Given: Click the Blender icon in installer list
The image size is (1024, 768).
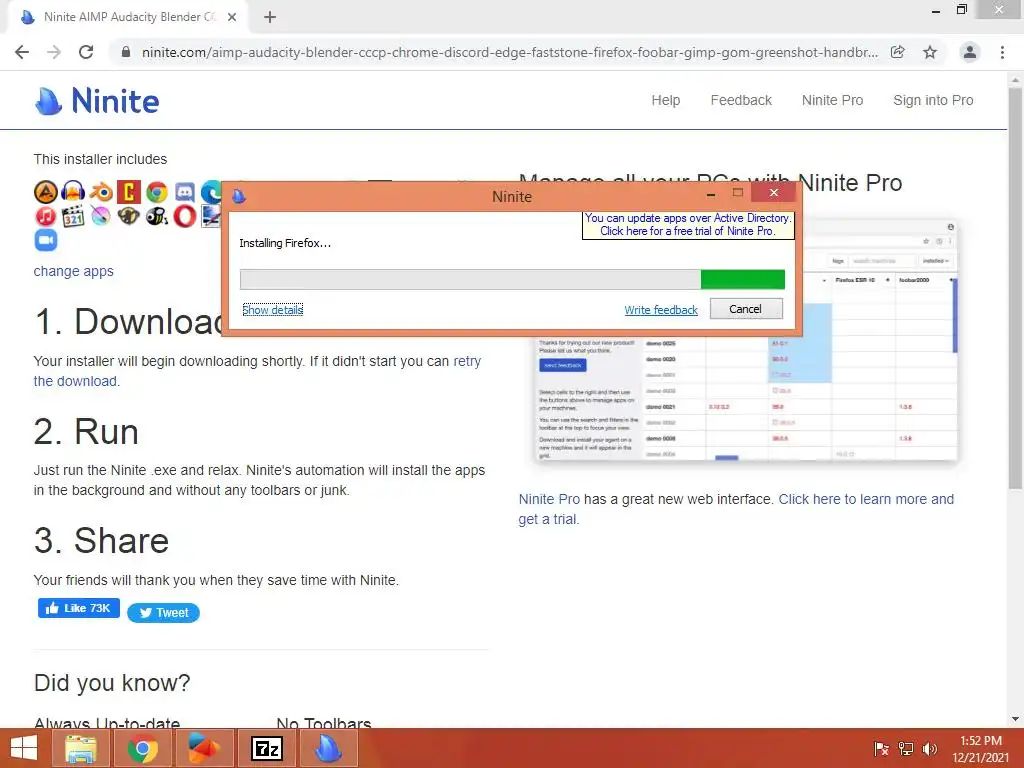Looking at the screenshot, I should coord(101,192).
